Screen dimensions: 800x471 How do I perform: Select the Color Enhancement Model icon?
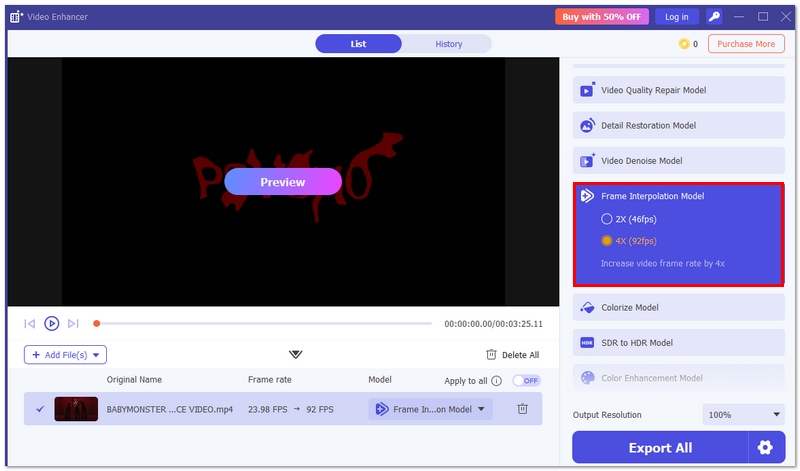click(587, 378)
